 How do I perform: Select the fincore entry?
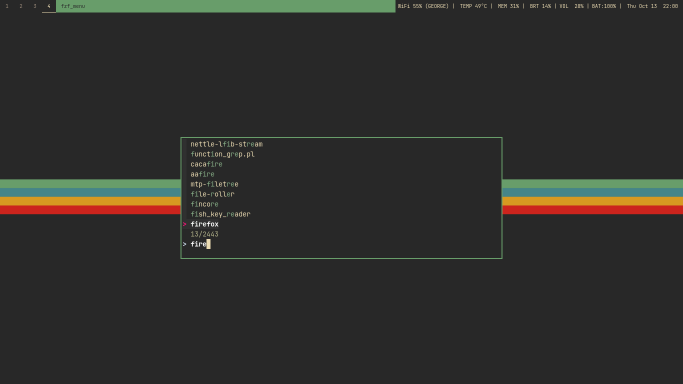click(204, 204)
